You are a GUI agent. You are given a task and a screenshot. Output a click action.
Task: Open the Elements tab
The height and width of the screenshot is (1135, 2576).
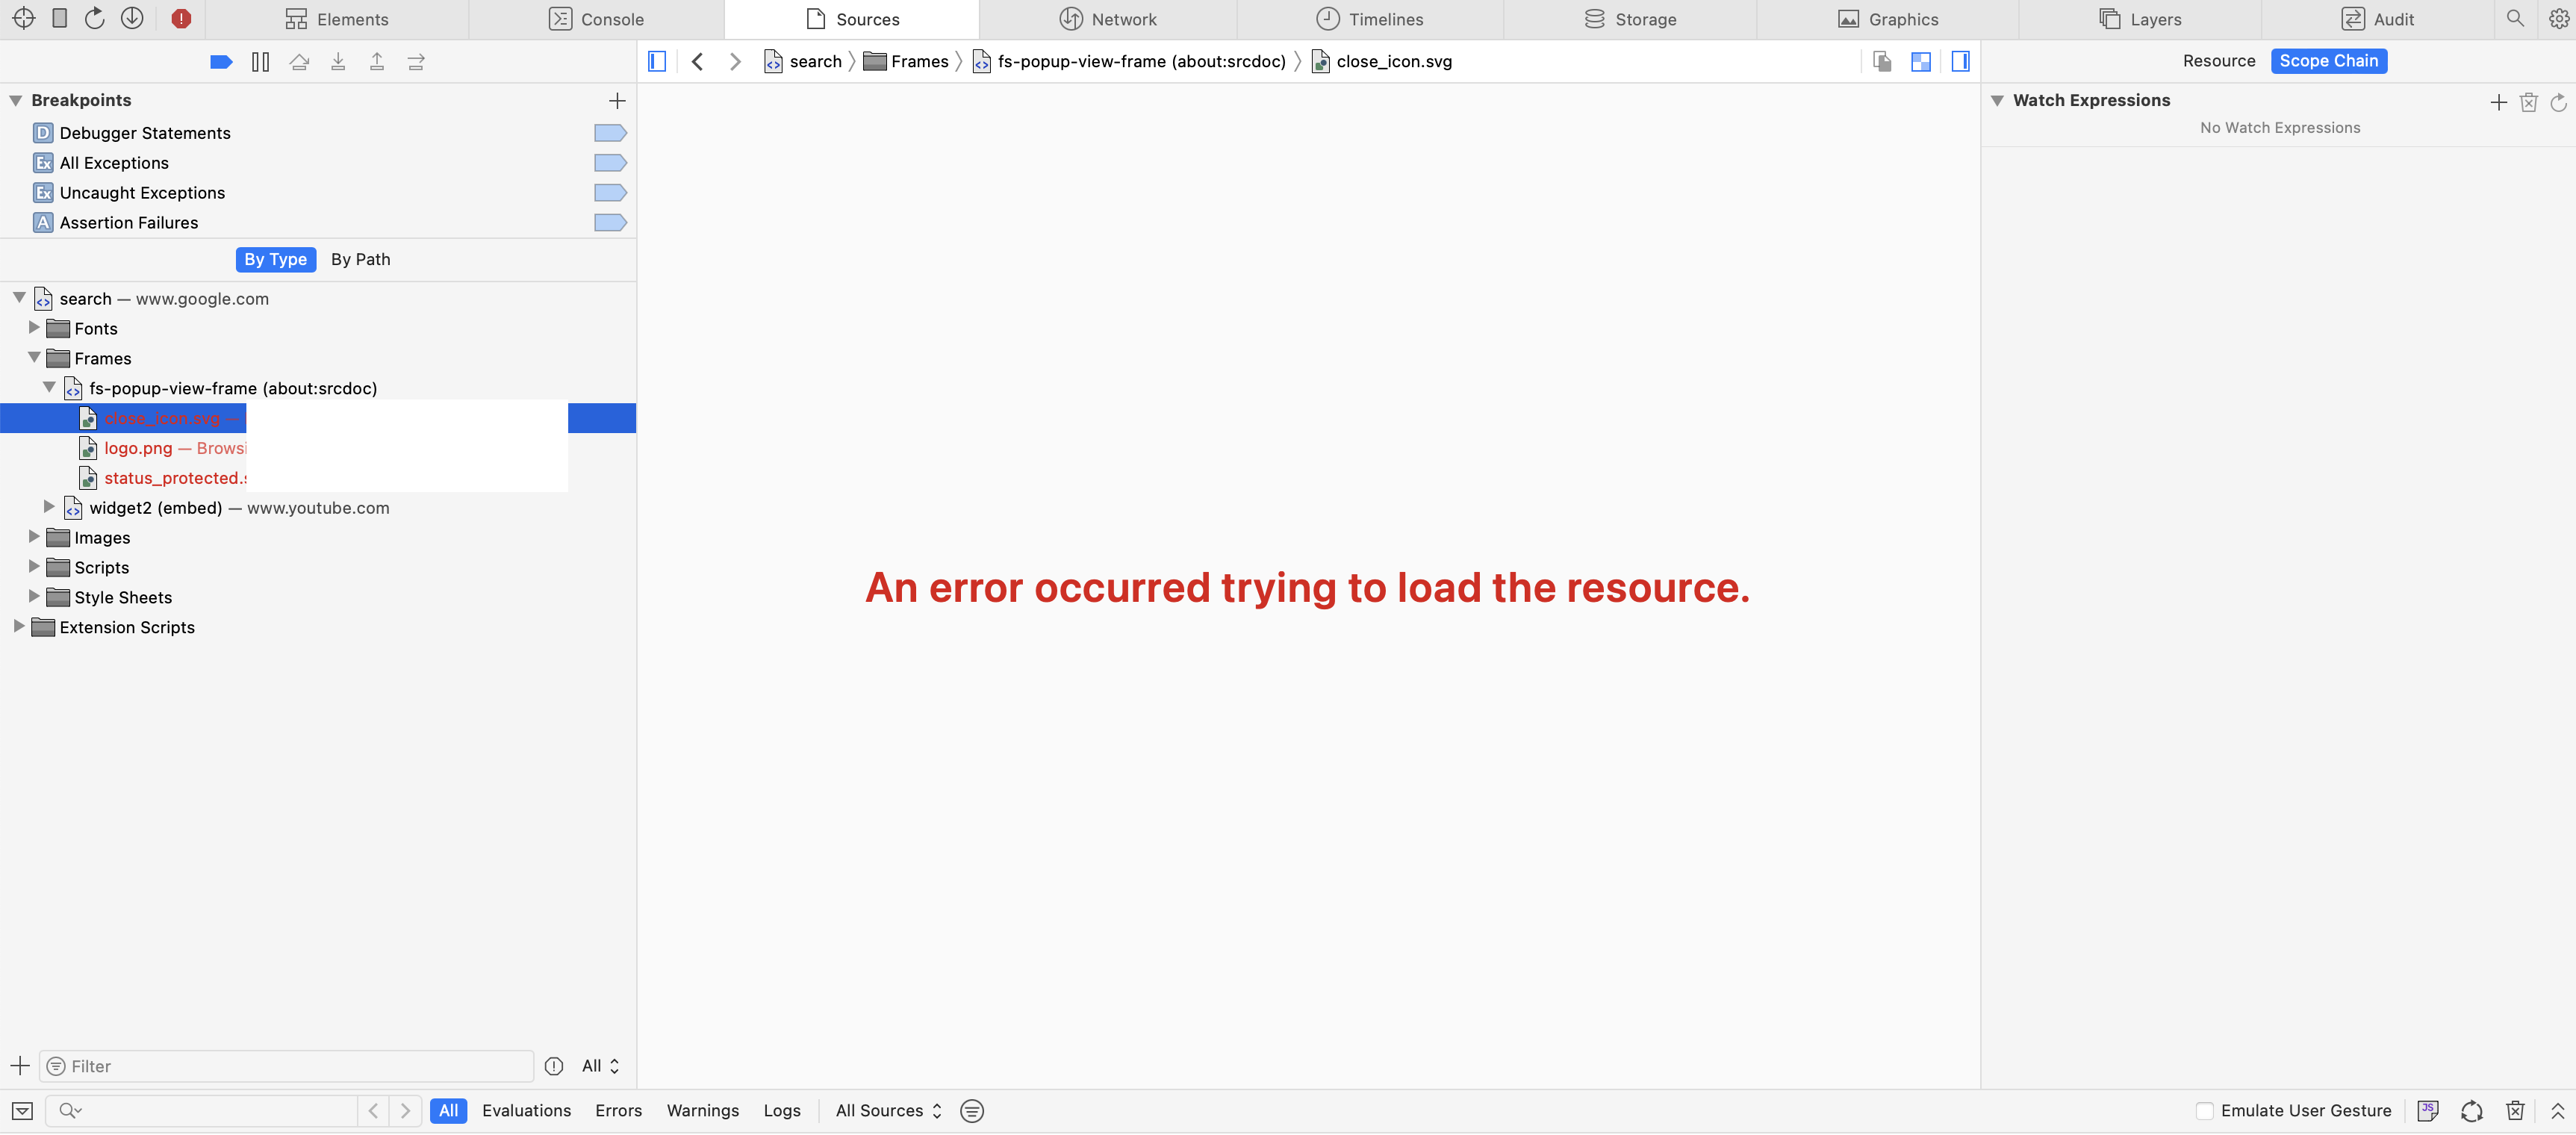[x=337, y=19]
